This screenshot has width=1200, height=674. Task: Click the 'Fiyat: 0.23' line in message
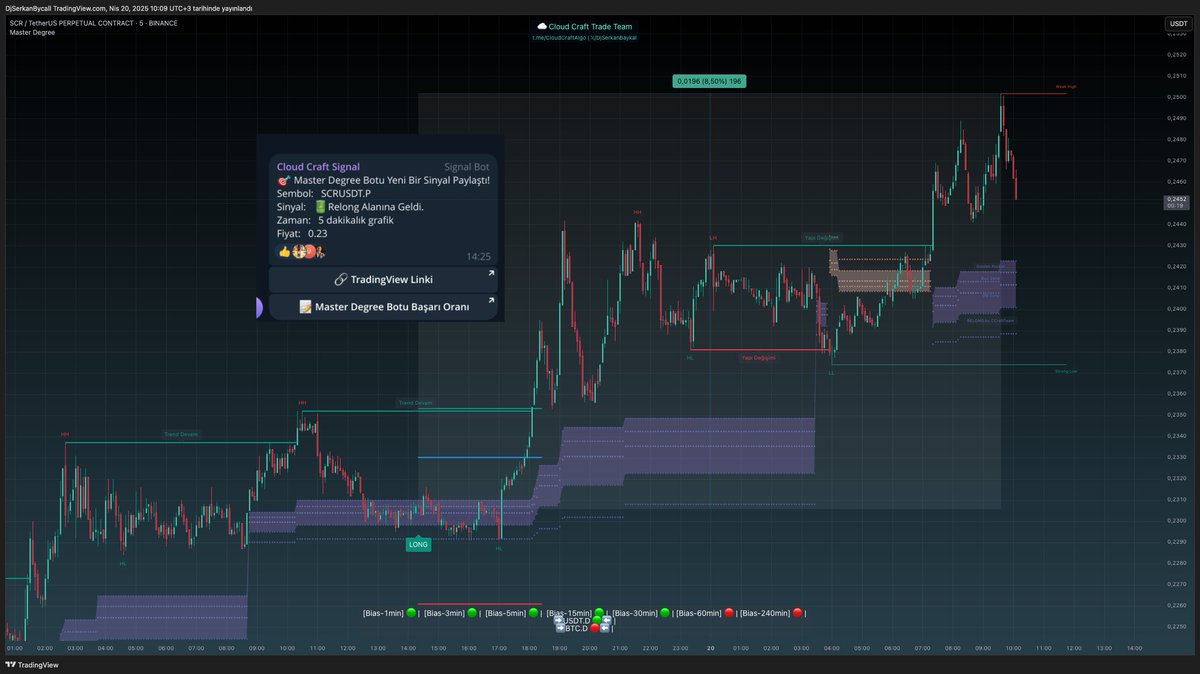pos(302,234)
